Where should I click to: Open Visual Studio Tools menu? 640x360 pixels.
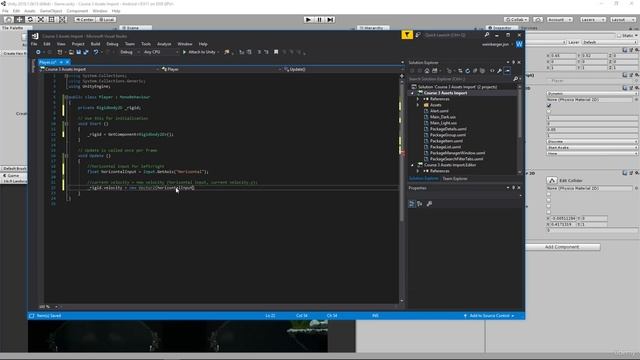[x=146, y=44]
